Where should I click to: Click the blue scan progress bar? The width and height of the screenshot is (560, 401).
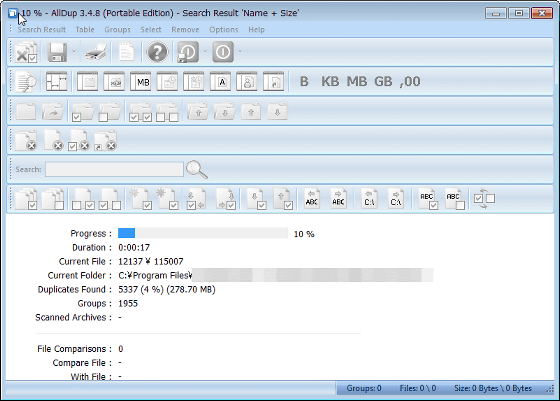203,233
